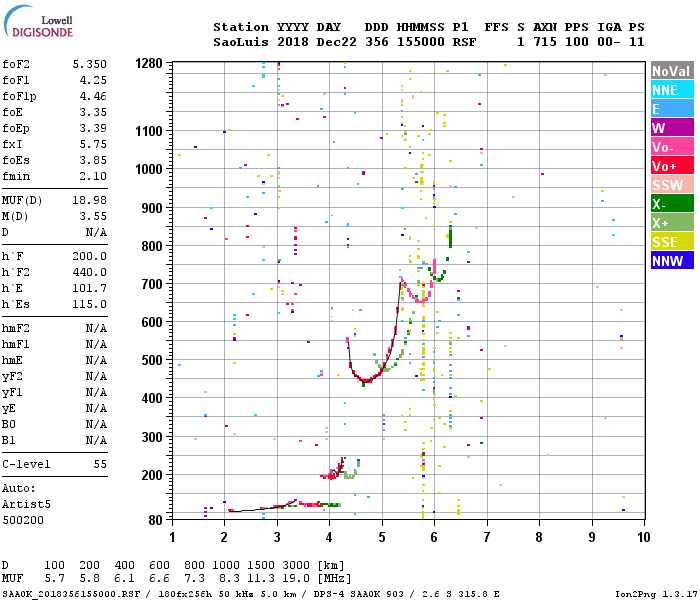Click the C-level value 55

point(100,464)
